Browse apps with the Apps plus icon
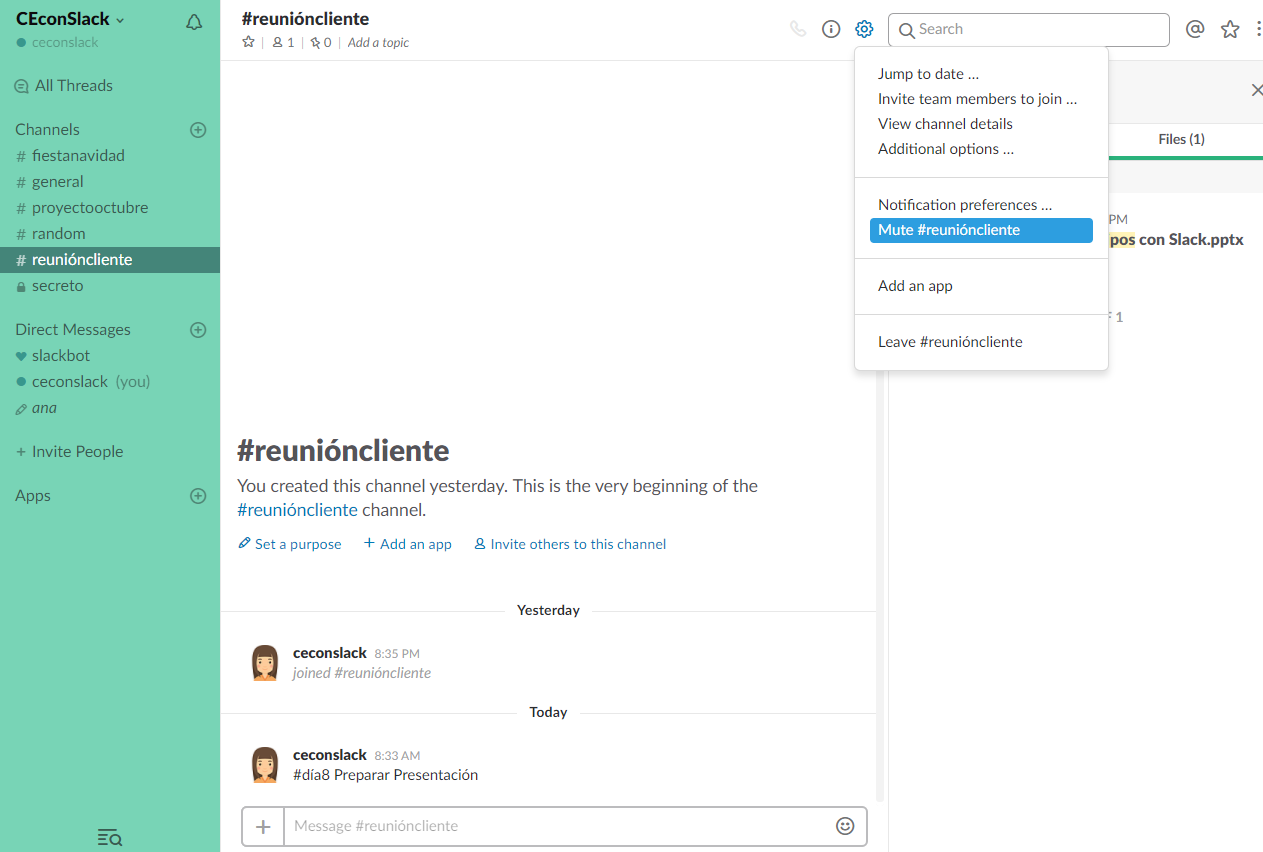 point(198,496)
